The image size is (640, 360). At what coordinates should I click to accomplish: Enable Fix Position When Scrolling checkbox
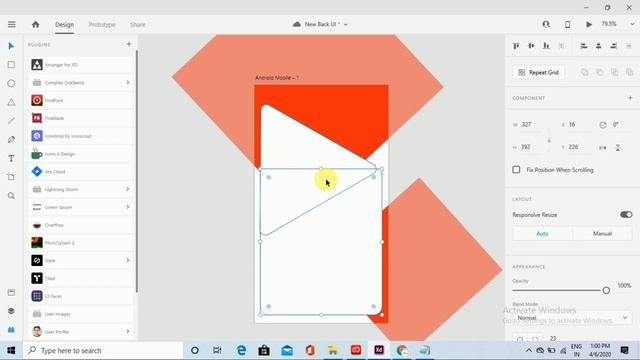516,169
